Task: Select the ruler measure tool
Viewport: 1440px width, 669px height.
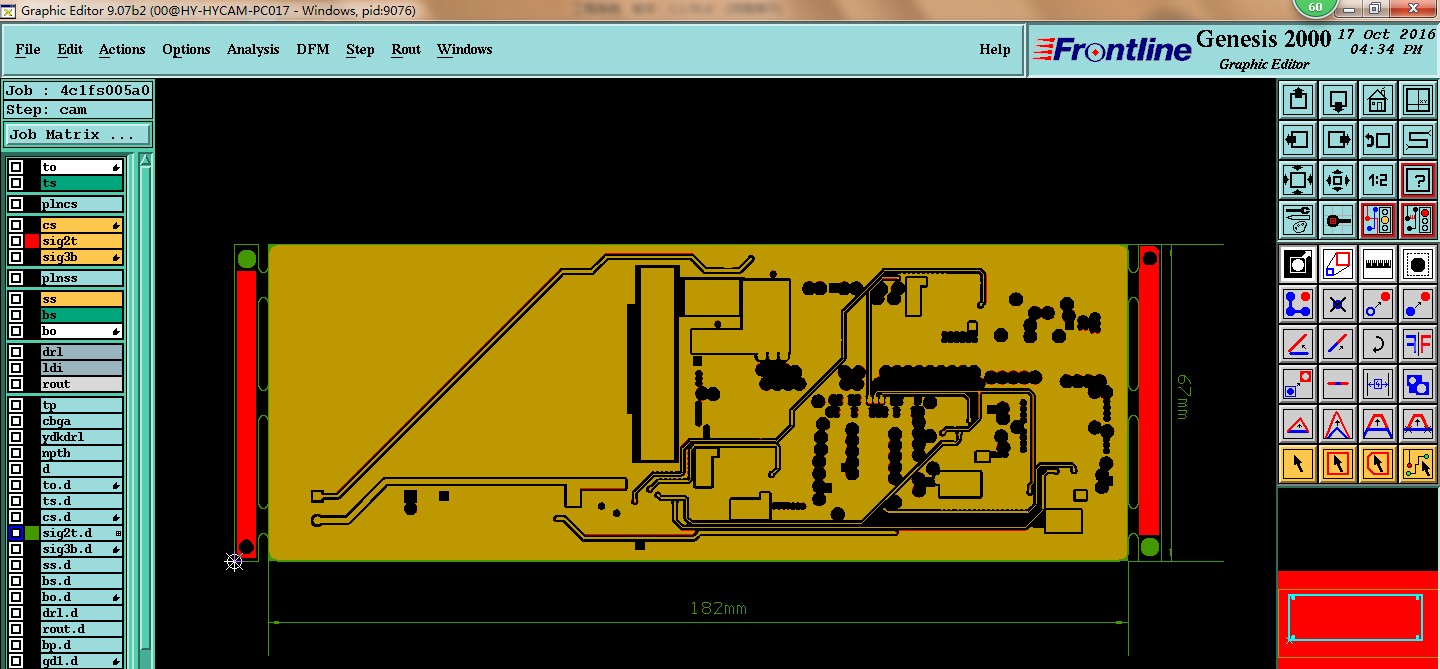Action: (1378, 264)
